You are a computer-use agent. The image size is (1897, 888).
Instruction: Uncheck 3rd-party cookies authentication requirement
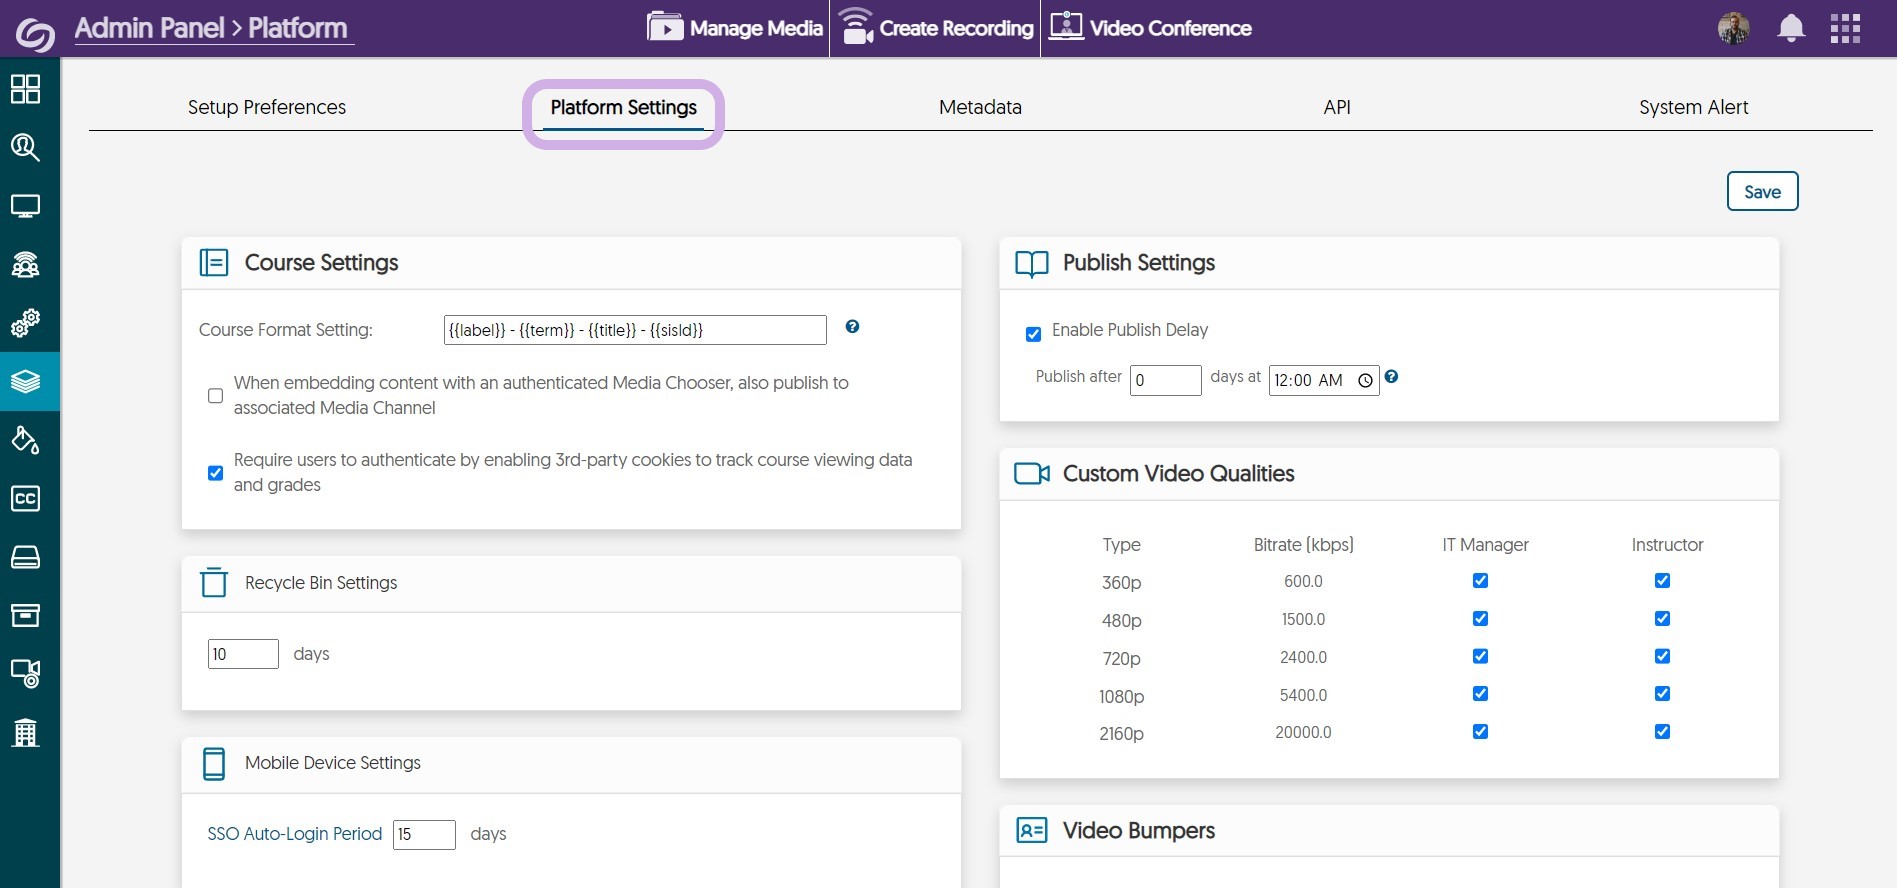(215, 473)
